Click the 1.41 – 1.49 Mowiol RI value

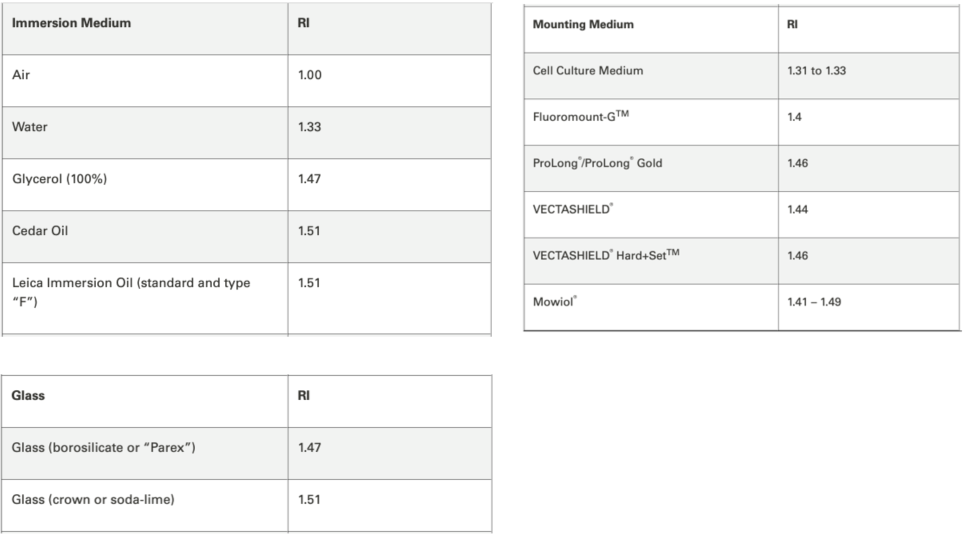814,301
